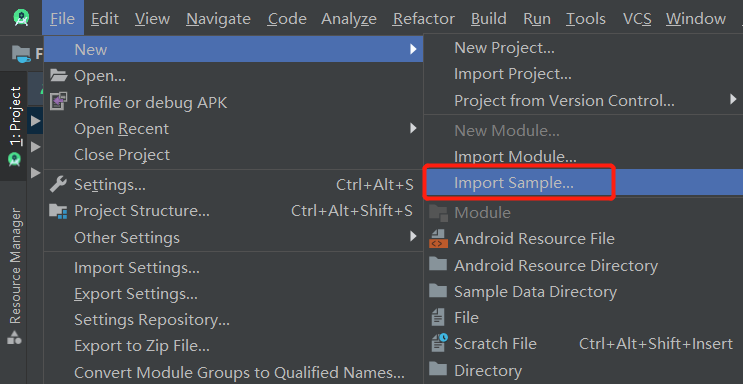Image resolution: width=743 pixels, height=384 pixels.
Task: Expand the first project tree node arrow
Action: (x=35, y=120)
